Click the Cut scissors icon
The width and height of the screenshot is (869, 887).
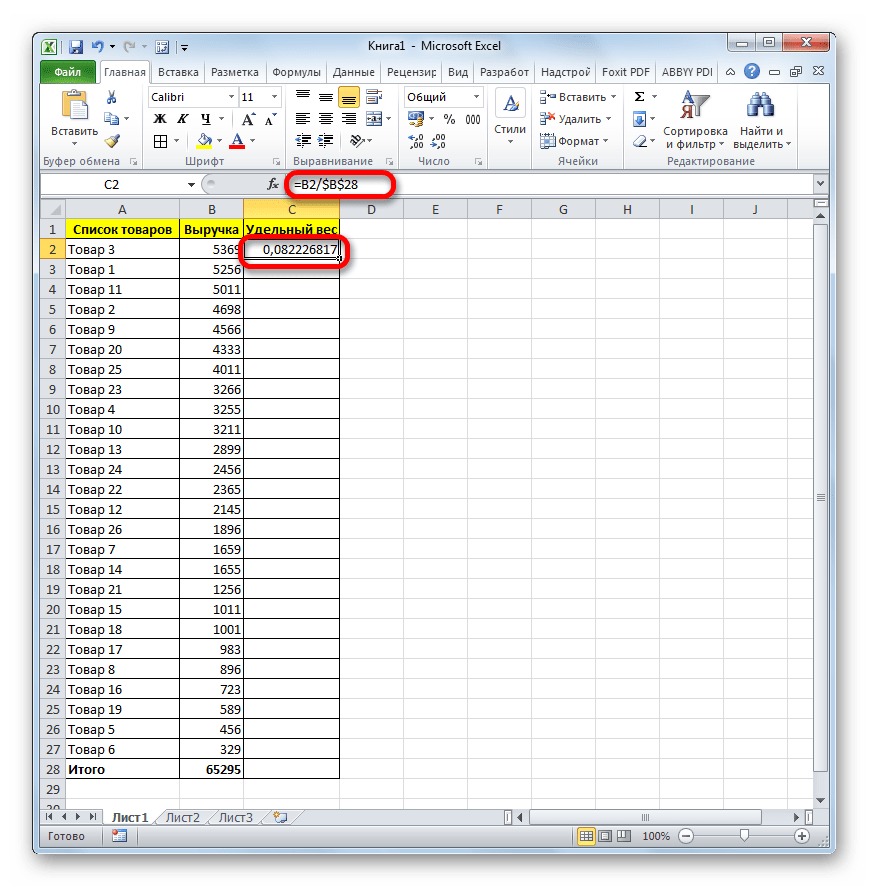tap(112, 98)
